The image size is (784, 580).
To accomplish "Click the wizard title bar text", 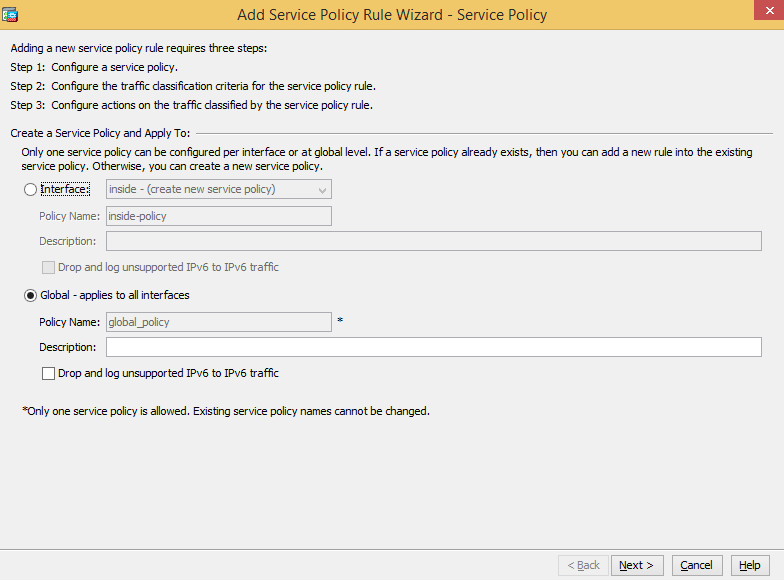I will coord(392,15).
